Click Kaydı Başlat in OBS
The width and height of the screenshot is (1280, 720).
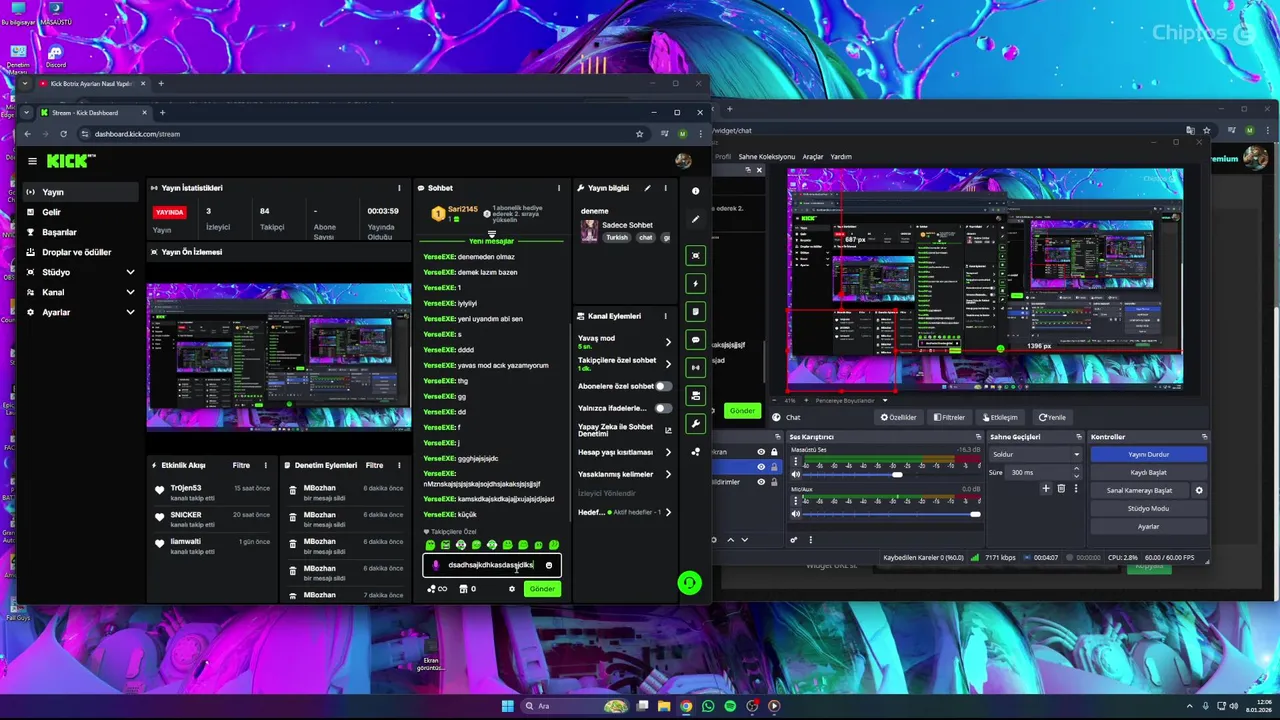point(1148,472)
